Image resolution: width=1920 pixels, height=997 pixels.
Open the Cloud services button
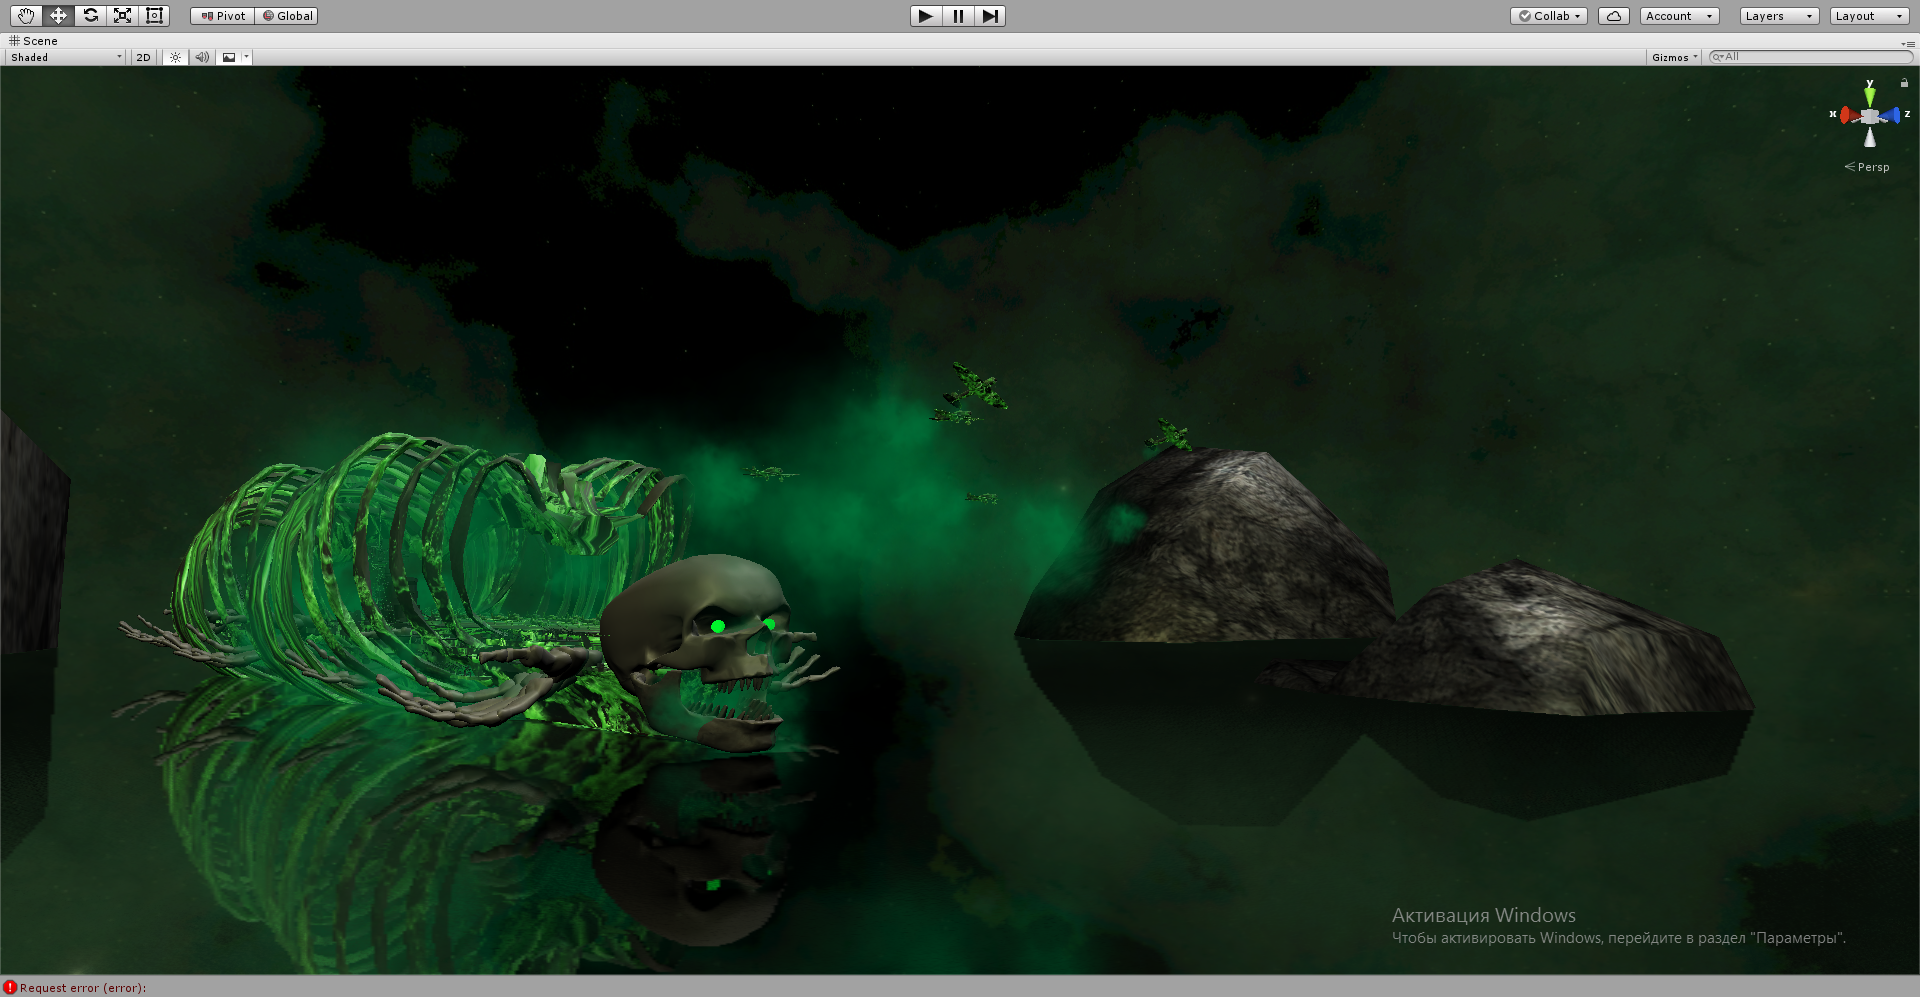pyautogui.click(x=1614, y=16)
